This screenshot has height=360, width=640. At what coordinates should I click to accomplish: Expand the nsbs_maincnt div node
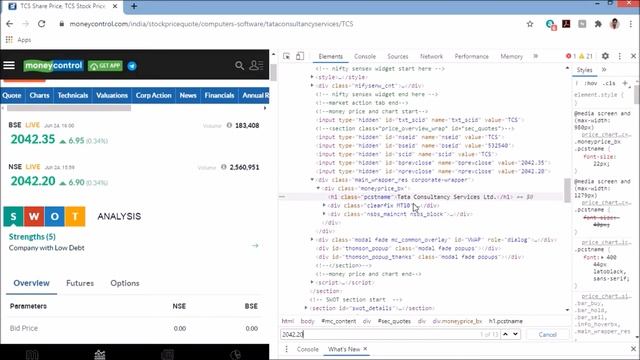pos(324,214)
